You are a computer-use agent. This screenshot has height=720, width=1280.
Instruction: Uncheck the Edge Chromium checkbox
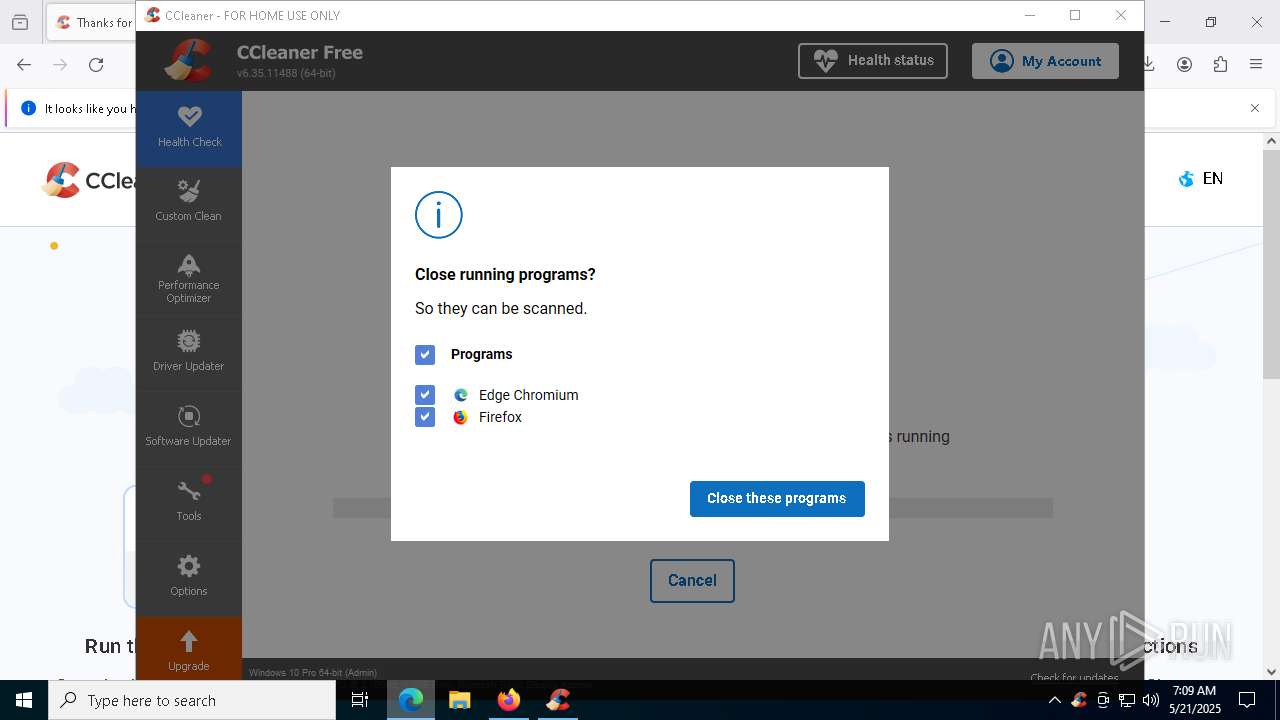[425, 395]
